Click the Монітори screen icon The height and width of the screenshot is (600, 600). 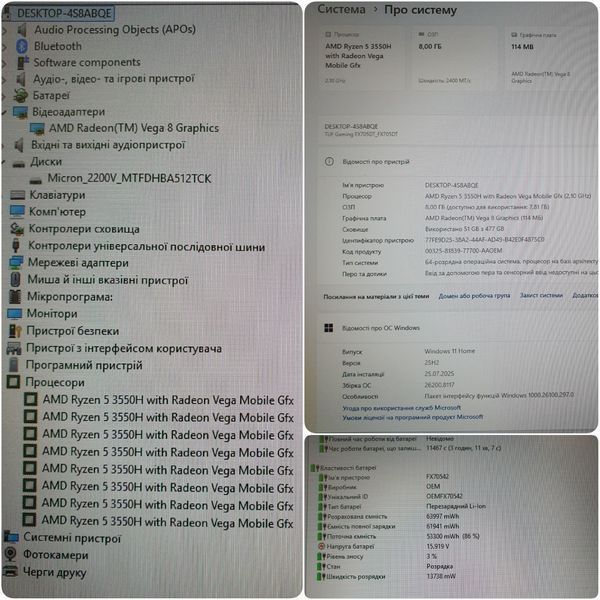(x=15, y=314)
